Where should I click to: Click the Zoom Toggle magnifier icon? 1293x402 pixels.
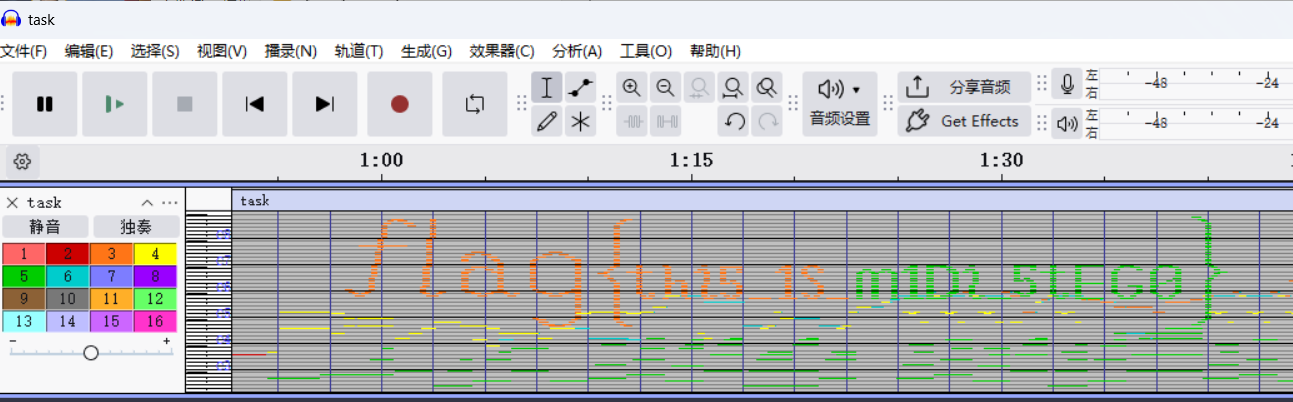767,88
